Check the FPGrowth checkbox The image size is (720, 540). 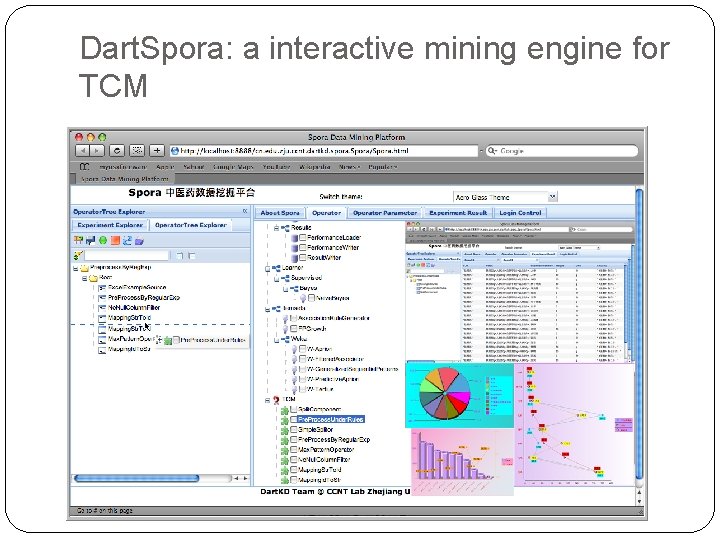click(294, 328)
